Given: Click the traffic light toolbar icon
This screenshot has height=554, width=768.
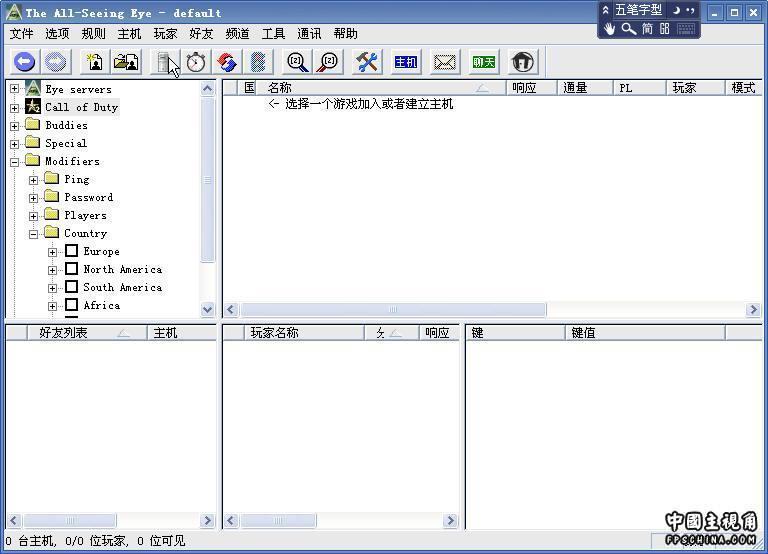Looking at the screenshot, I should pyautogui.click(x=258, y=62).
